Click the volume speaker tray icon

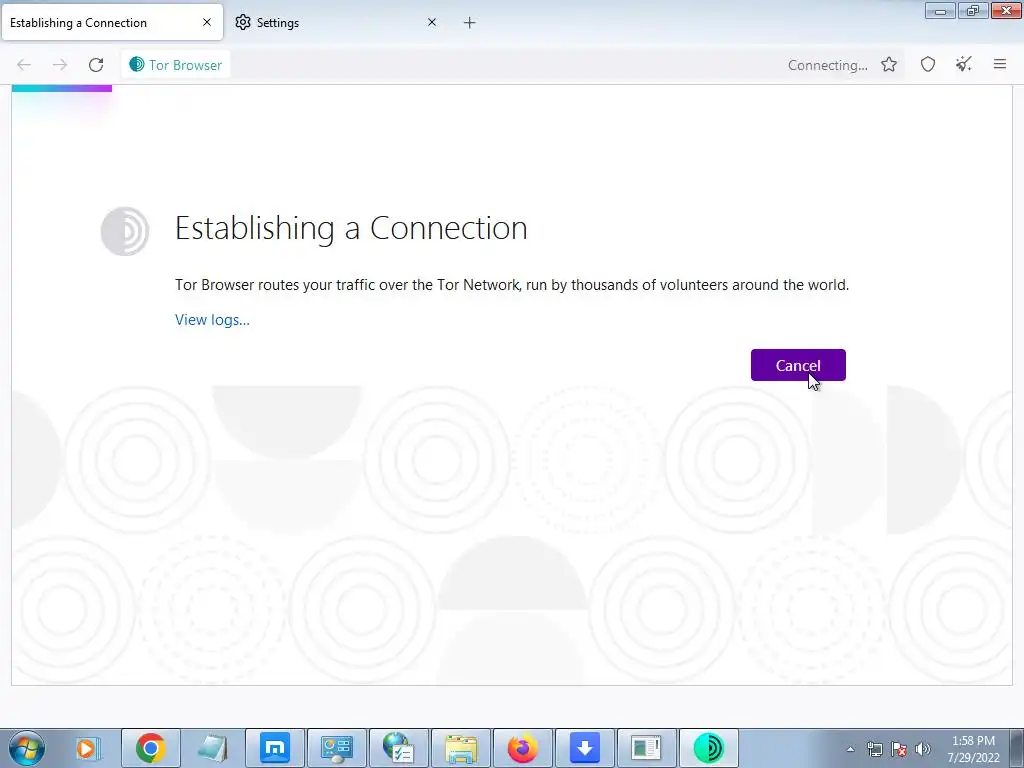(923, 749)
